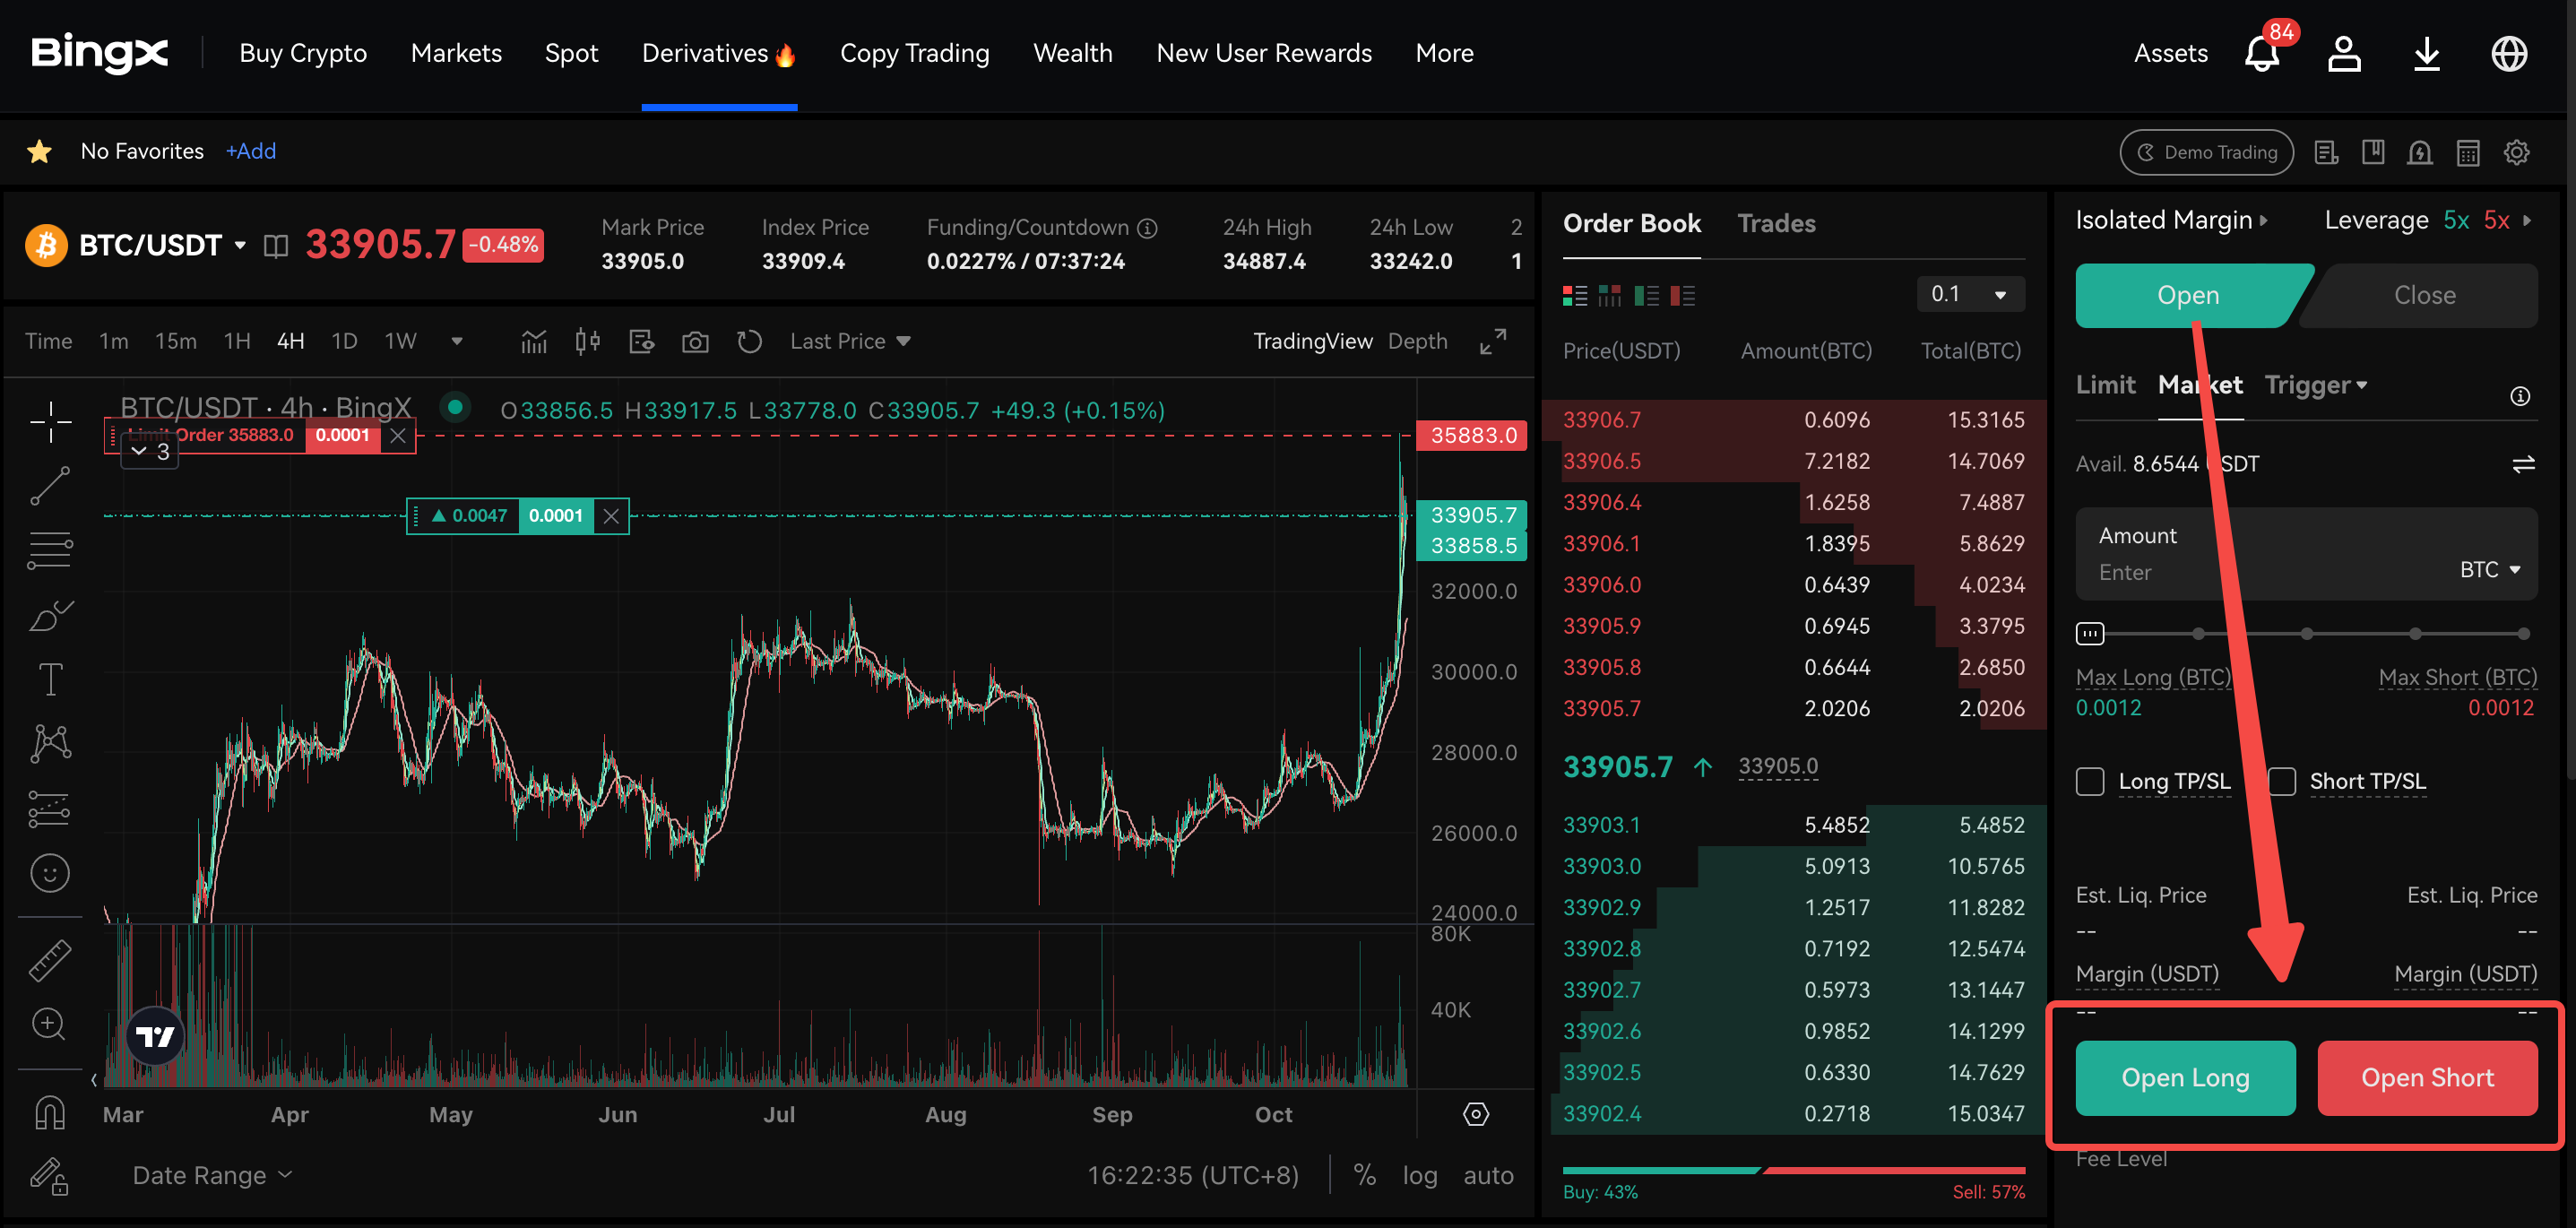Select the ruler measure tool
2576x1228 pixels.
(x=50, y=960)
